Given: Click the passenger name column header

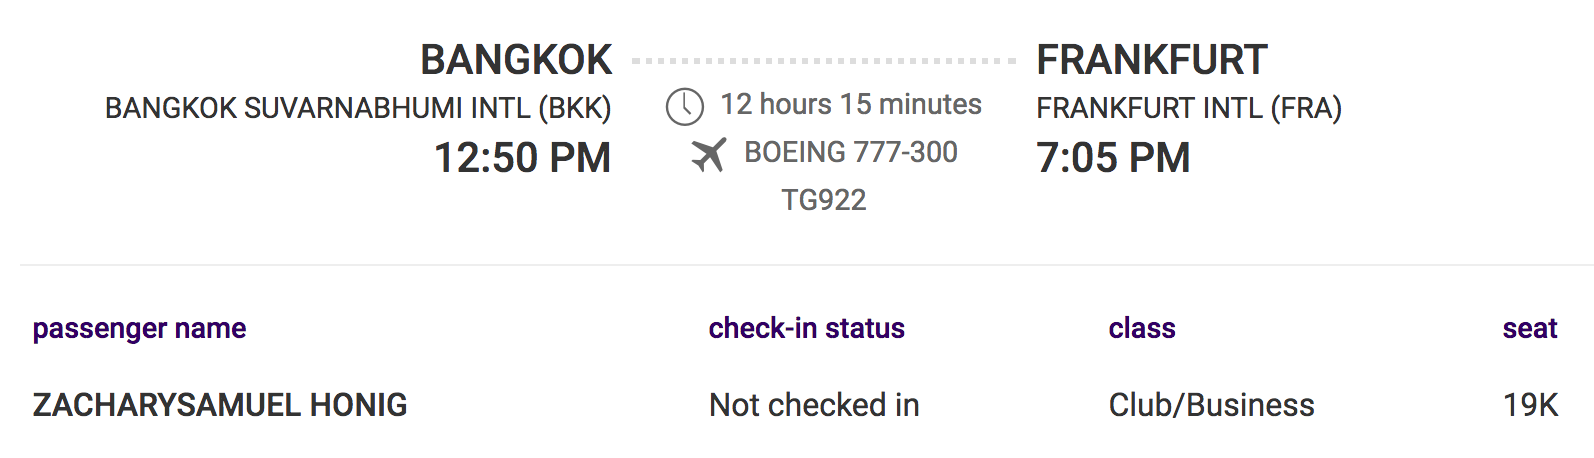Looking at the screenshot, I should tap(139, 328).
